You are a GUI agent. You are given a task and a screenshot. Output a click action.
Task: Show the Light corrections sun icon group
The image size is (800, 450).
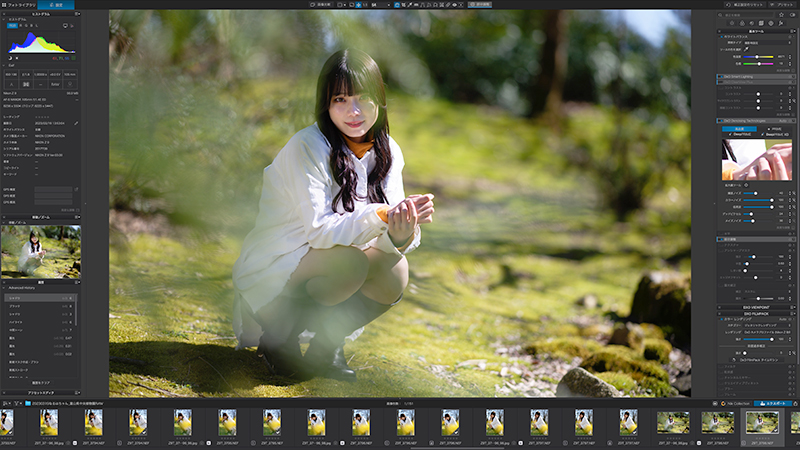point(732,23)
